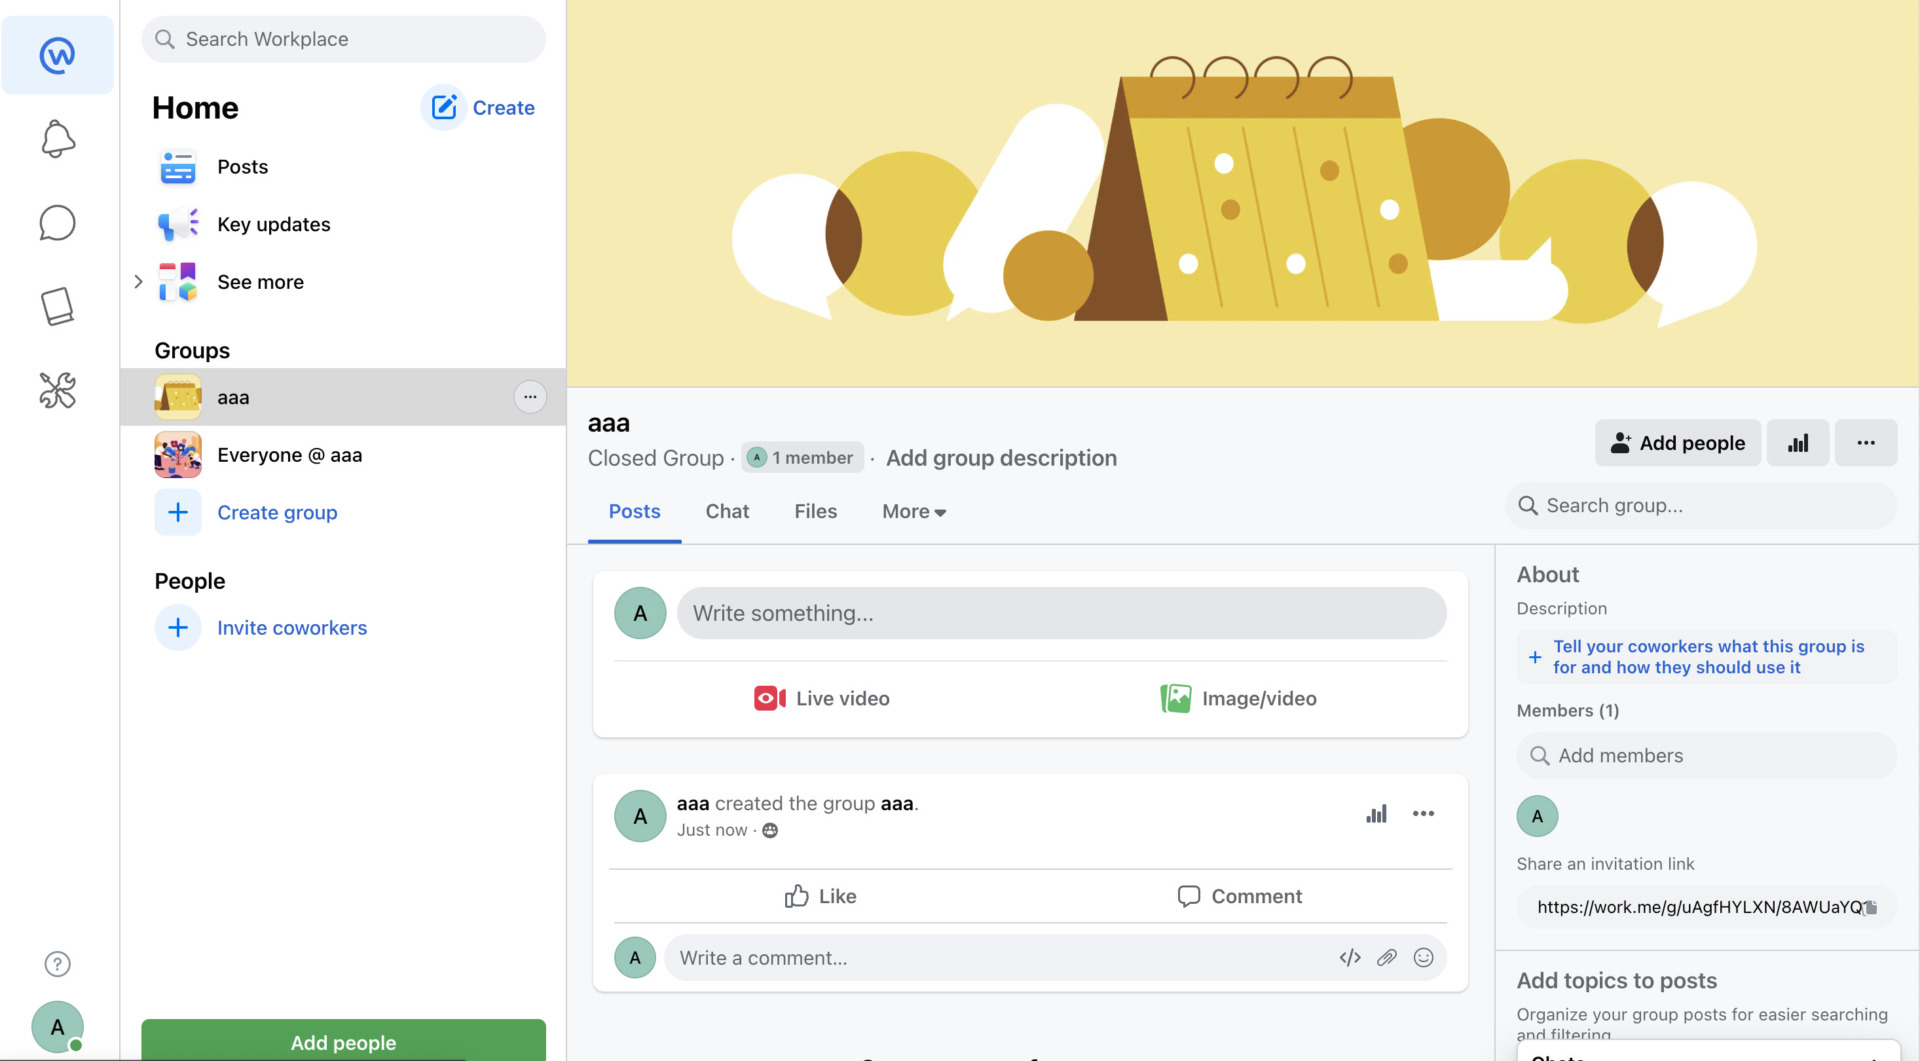Like the group creation post
1920x1061 pixels.
point(820,896)
